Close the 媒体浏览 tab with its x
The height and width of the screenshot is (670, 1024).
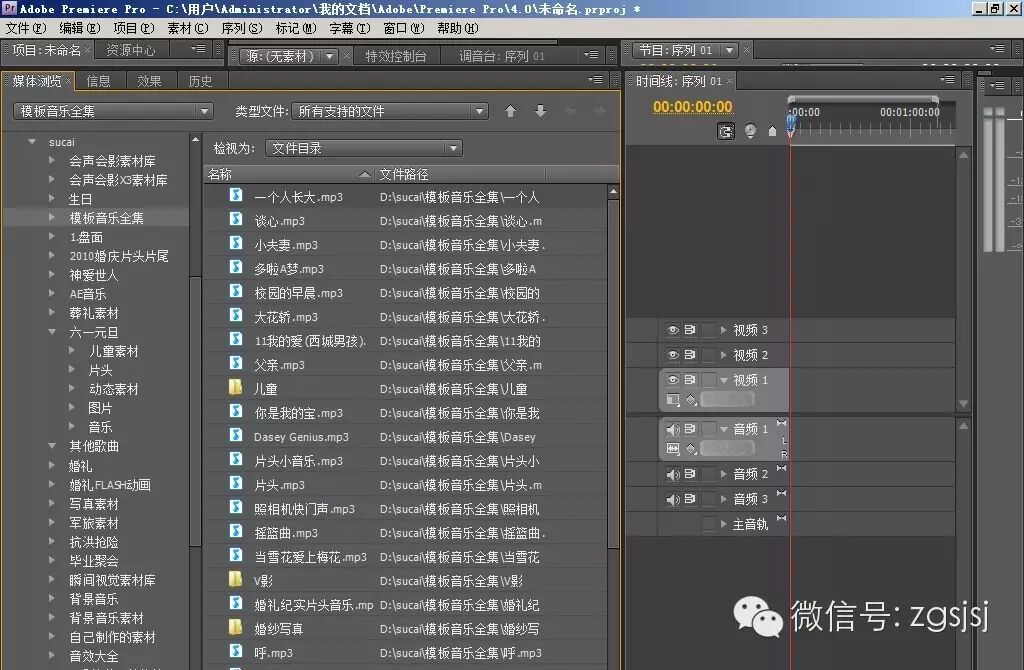click(x=69, y=80)
